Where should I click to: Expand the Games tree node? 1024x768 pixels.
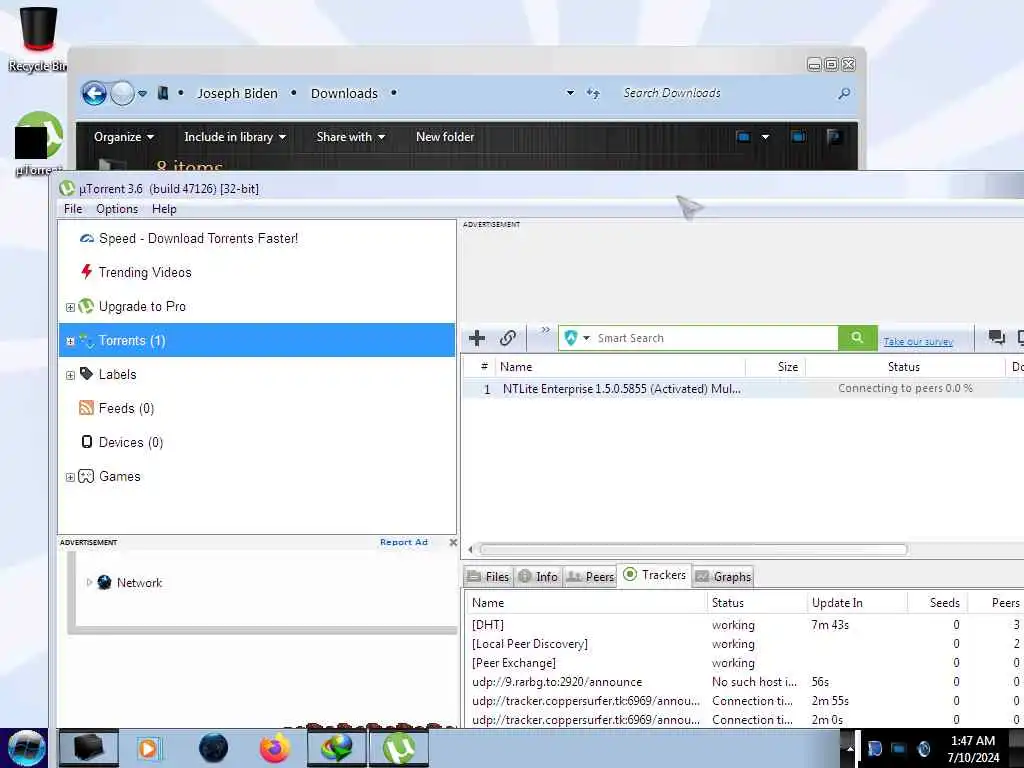pos(70,477)
